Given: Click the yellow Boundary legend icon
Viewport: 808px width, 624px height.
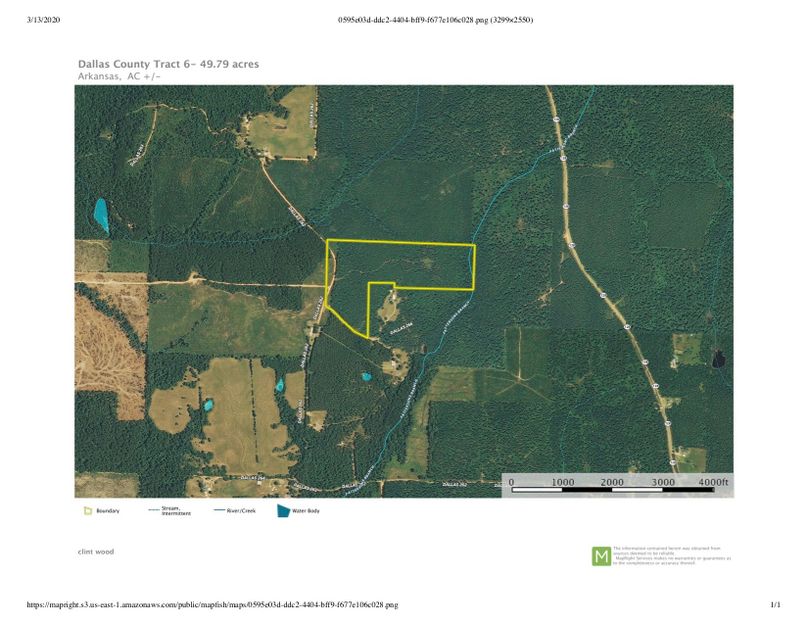Looking at the screenshot, I should 87,511.
